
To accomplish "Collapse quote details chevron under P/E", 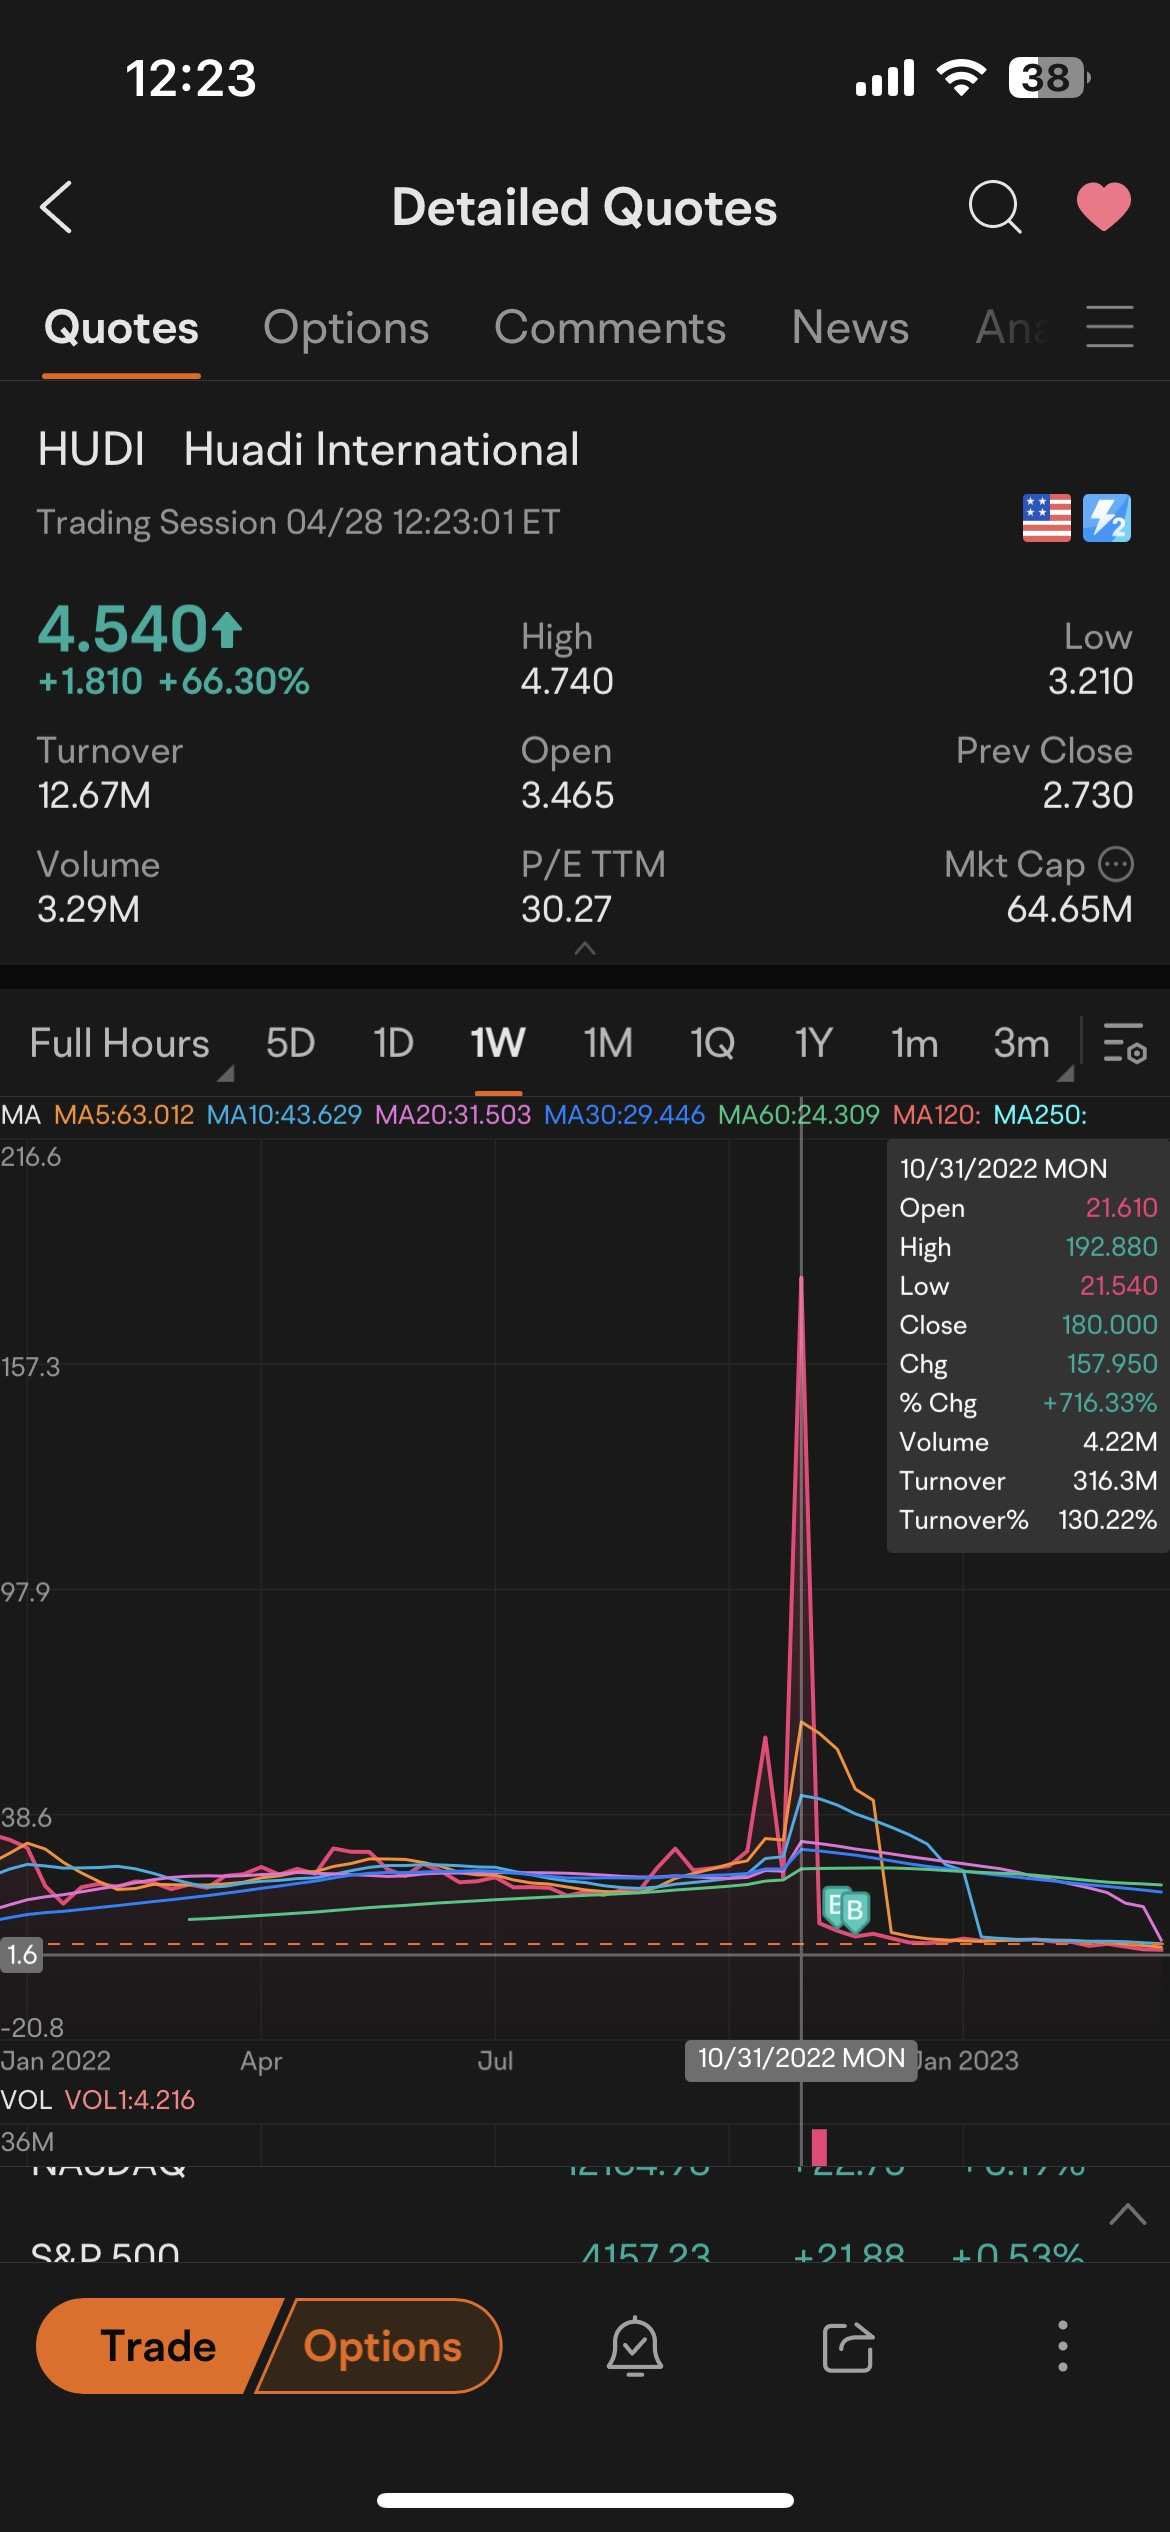I will tap(585, 947).
